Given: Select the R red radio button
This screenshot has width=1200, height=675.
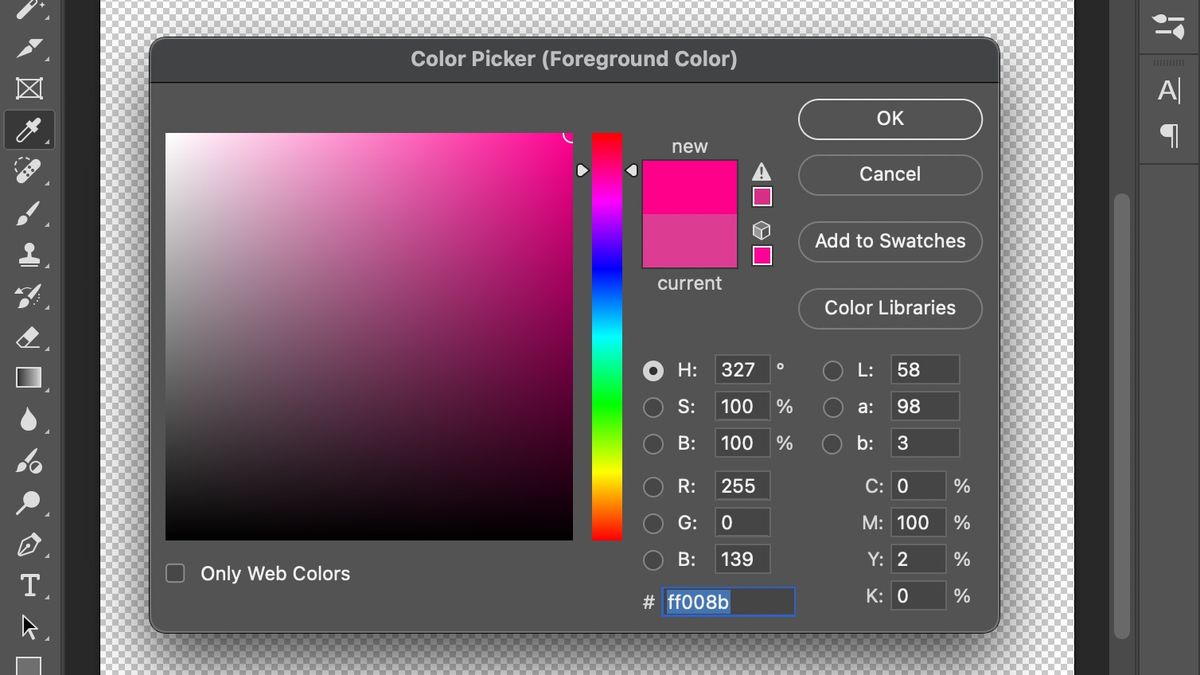Looking at the screenshot, I should tap(653, 487).
